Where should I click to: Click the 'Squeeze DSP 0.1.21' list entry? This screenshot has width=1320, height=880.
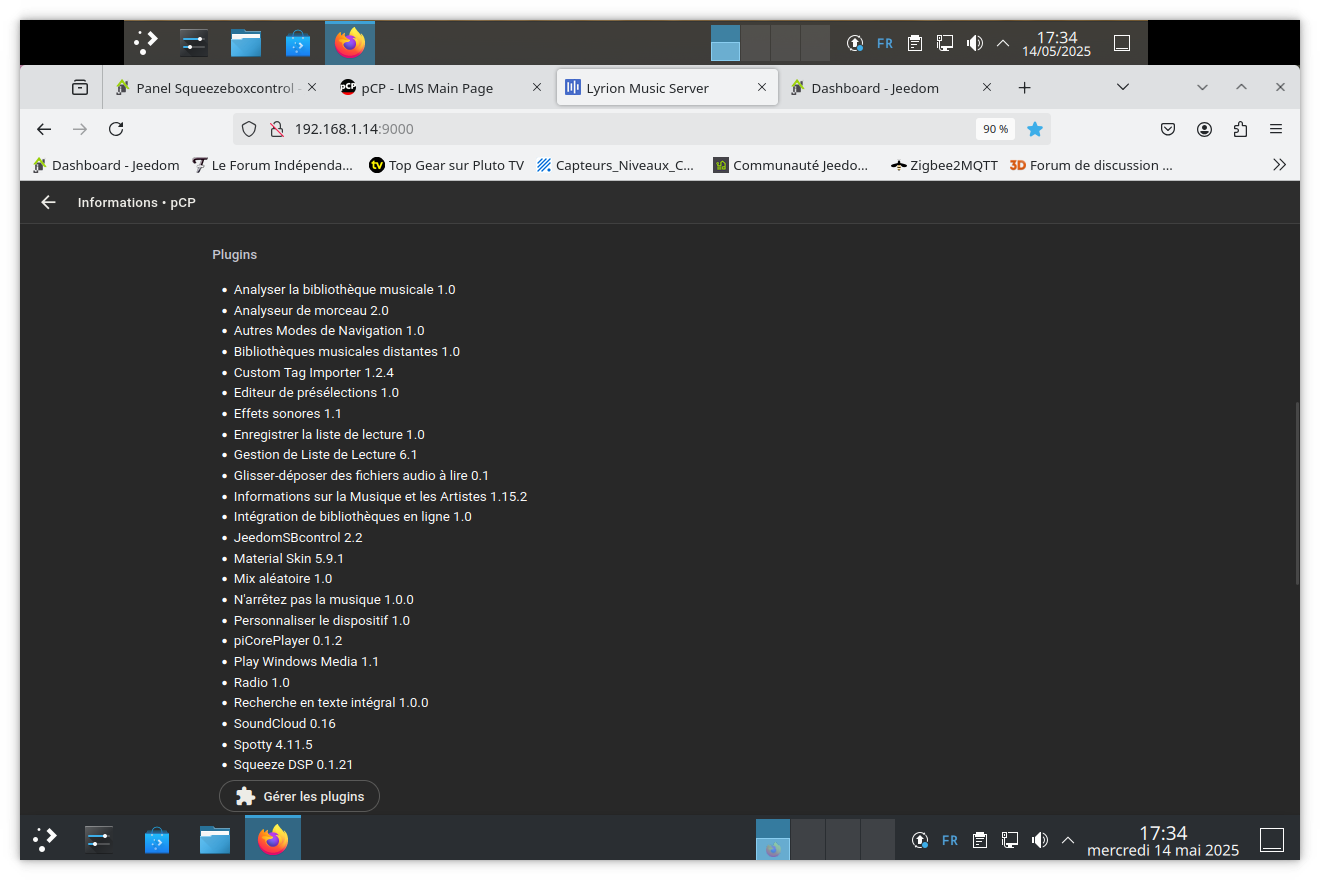(294, 765)
